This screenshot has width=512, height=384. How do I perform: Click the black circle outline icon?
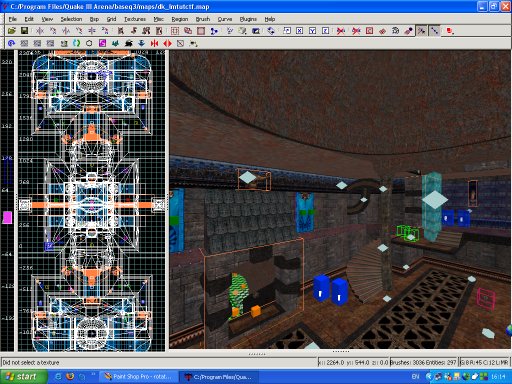(89, 43)
